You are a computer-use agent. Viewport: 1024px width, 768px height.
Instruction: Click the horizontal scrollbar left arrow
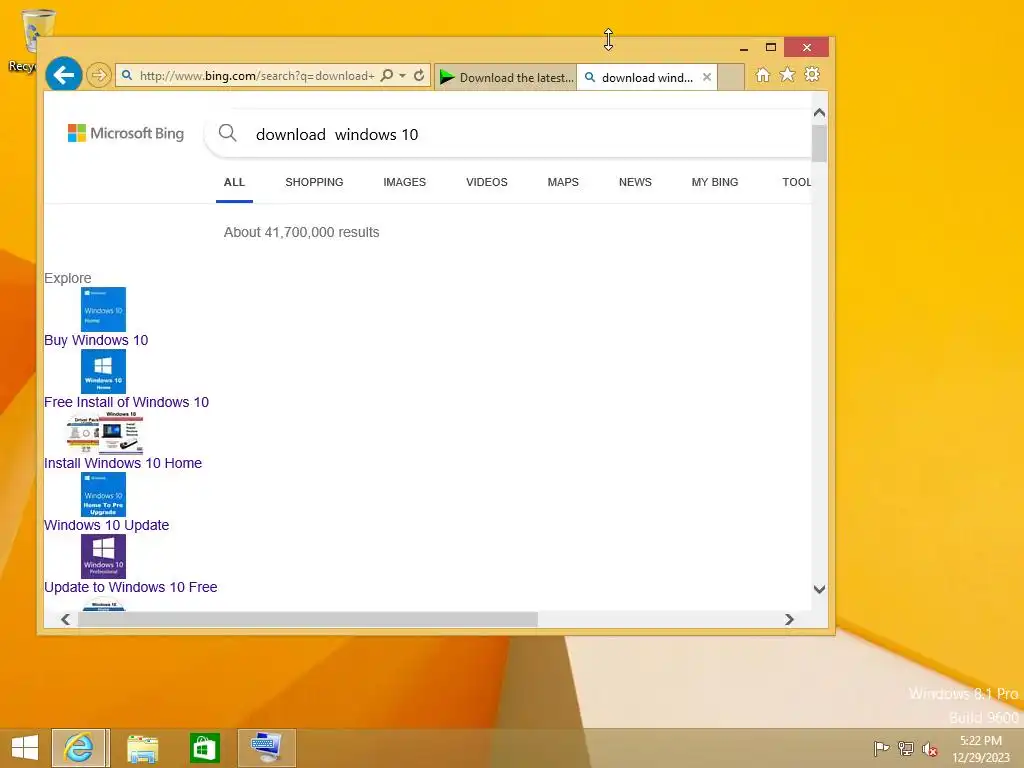click(65, 619)
